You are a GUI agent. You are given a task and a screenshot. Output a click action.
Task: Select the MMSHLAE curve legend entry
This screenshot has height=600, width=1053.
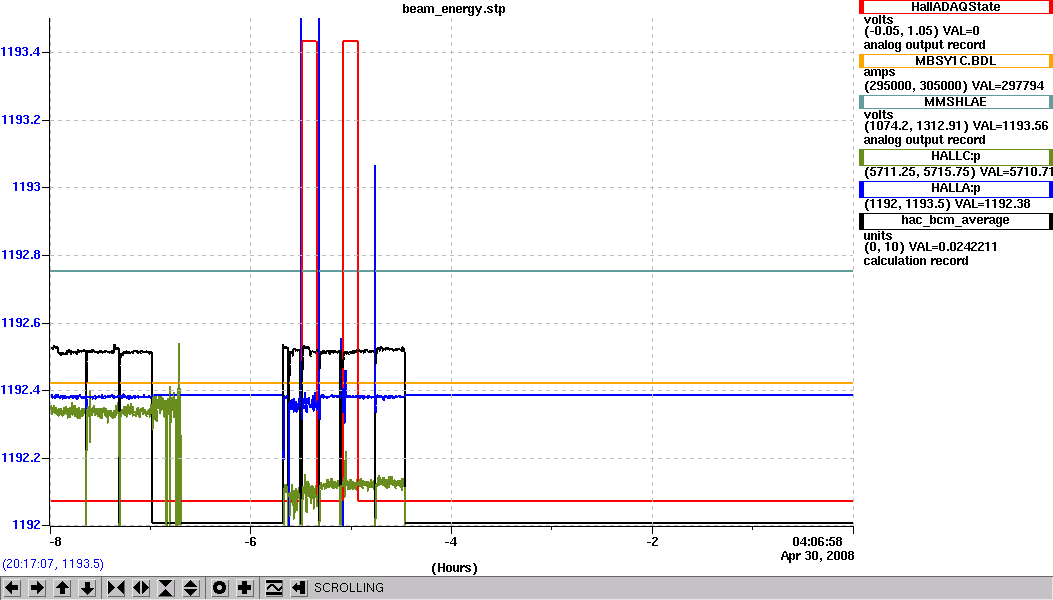pyautogui.click(x=956, y=101)
